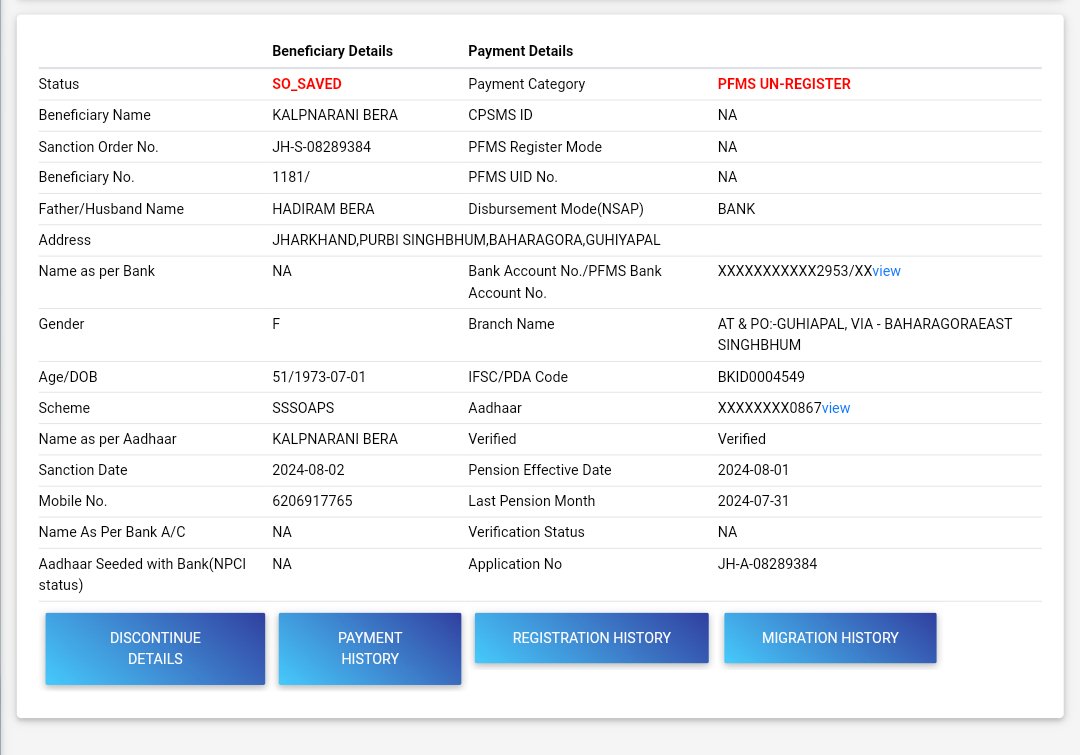
Task: Click KALPNARANI BERA in Name as per Aadhaar row
Action: click(335, 439)
